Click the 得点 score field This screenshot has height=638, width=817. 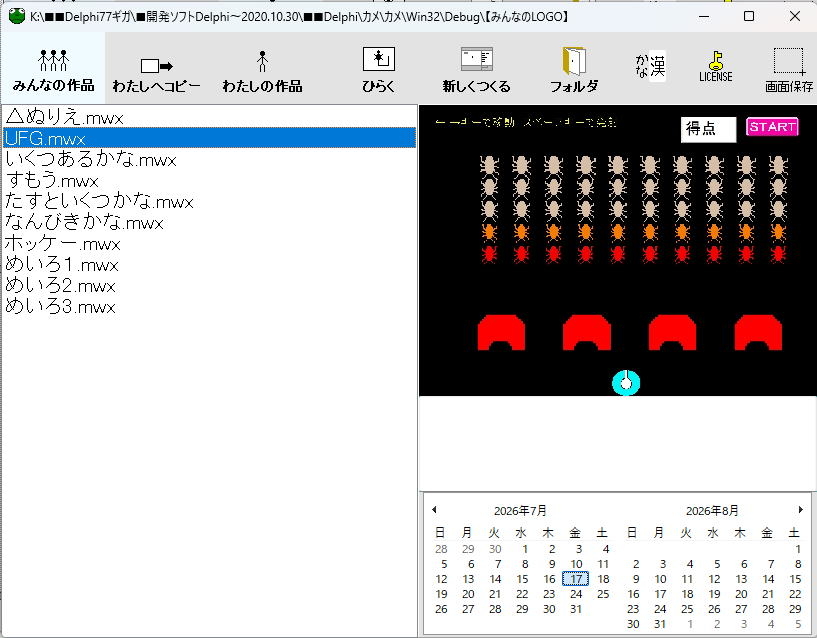pyautogui.click(x=708, y=129)
